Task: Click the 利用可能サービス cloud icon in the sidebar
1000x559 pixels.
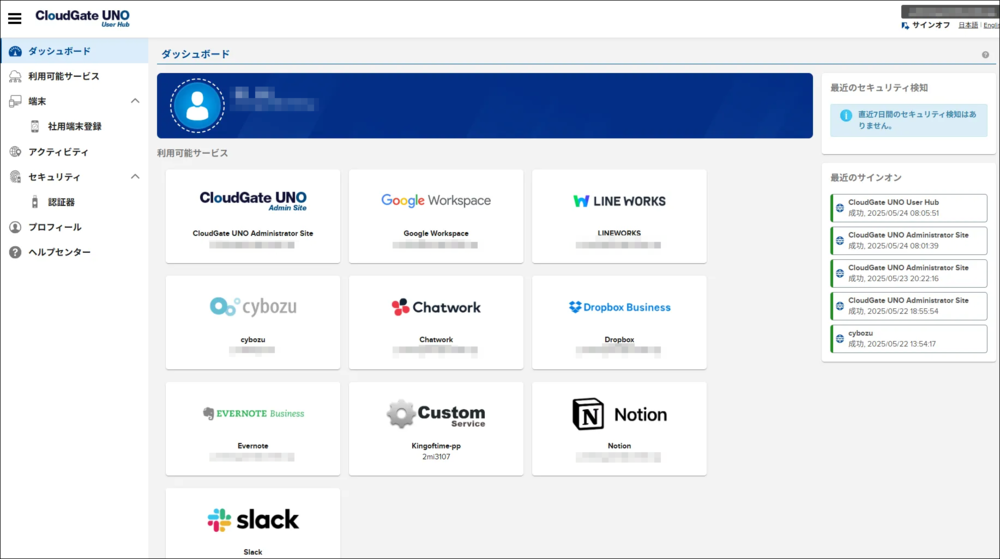Action: [15, 76]
